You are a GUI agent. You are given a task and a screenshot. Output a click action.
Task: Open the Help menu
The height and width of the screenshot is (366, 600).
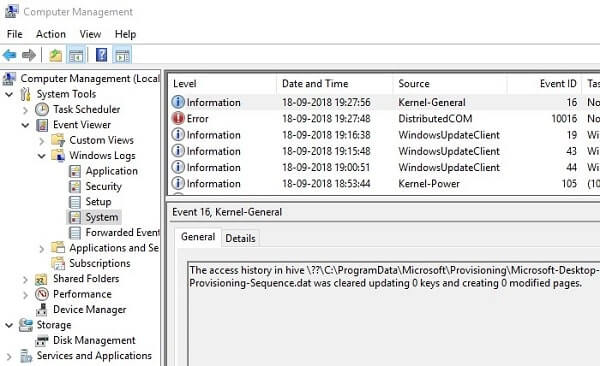(x=126, y=34)
